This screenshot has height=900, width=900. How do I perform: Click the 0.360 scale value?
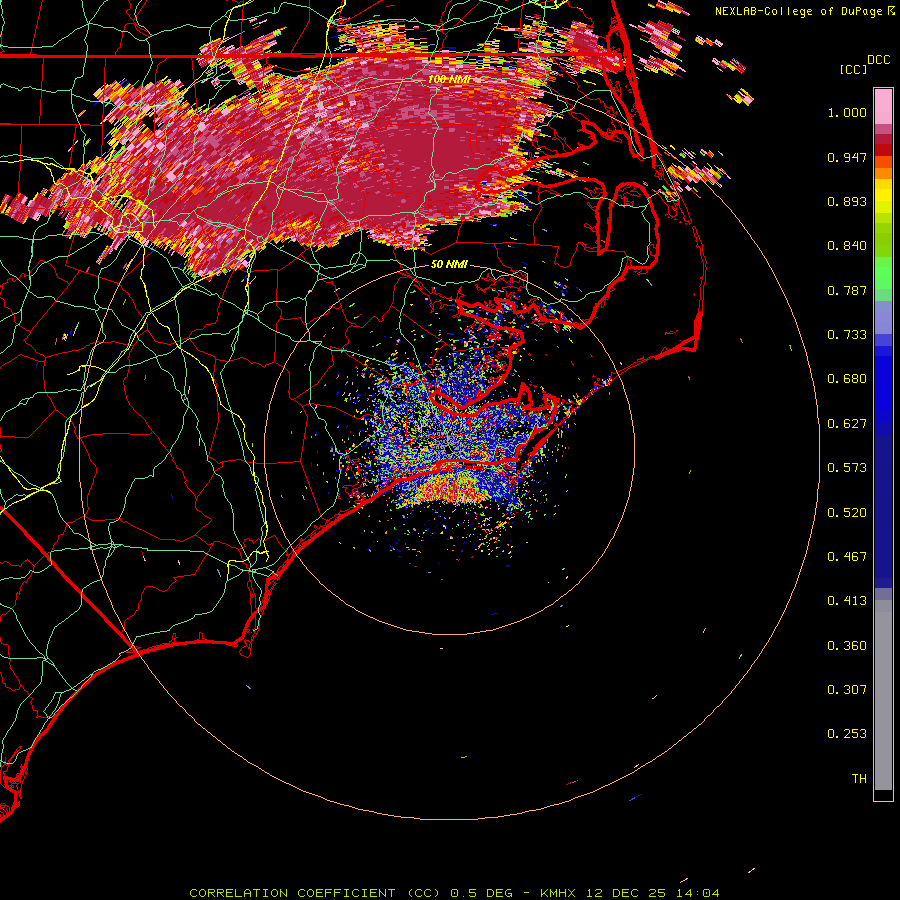pyautogui.click(x=847, y=646)
